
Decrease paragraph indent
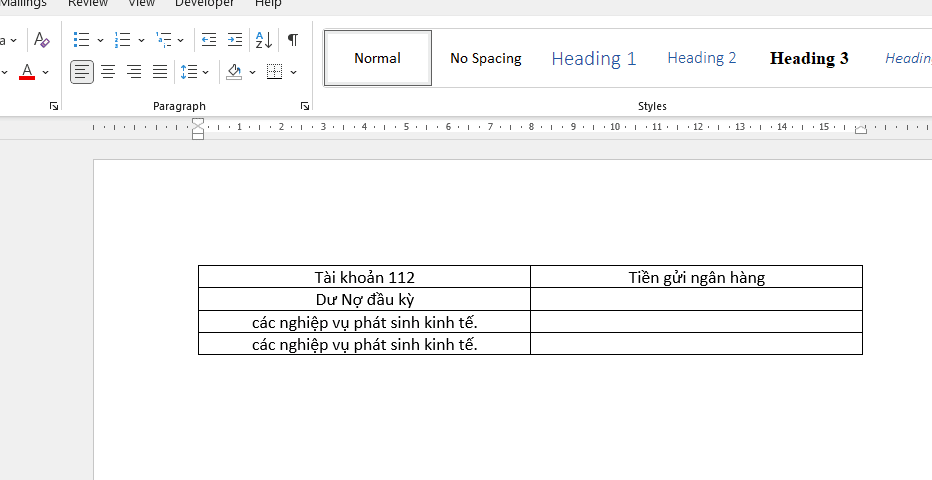point(208,40)
